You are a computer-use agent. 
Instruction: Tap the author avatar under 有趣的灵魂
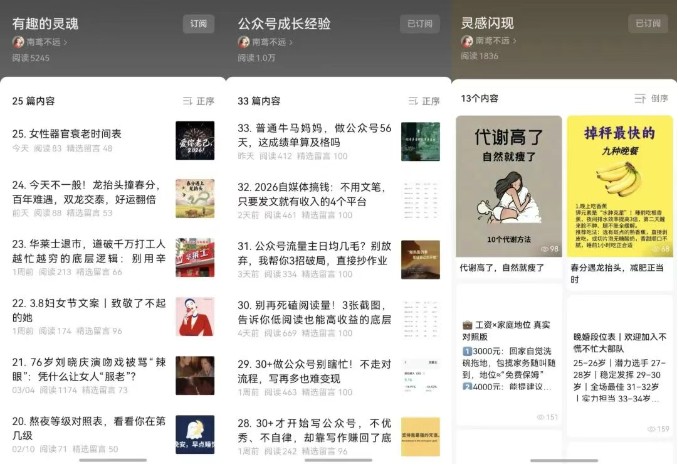[x=18, y=42]
